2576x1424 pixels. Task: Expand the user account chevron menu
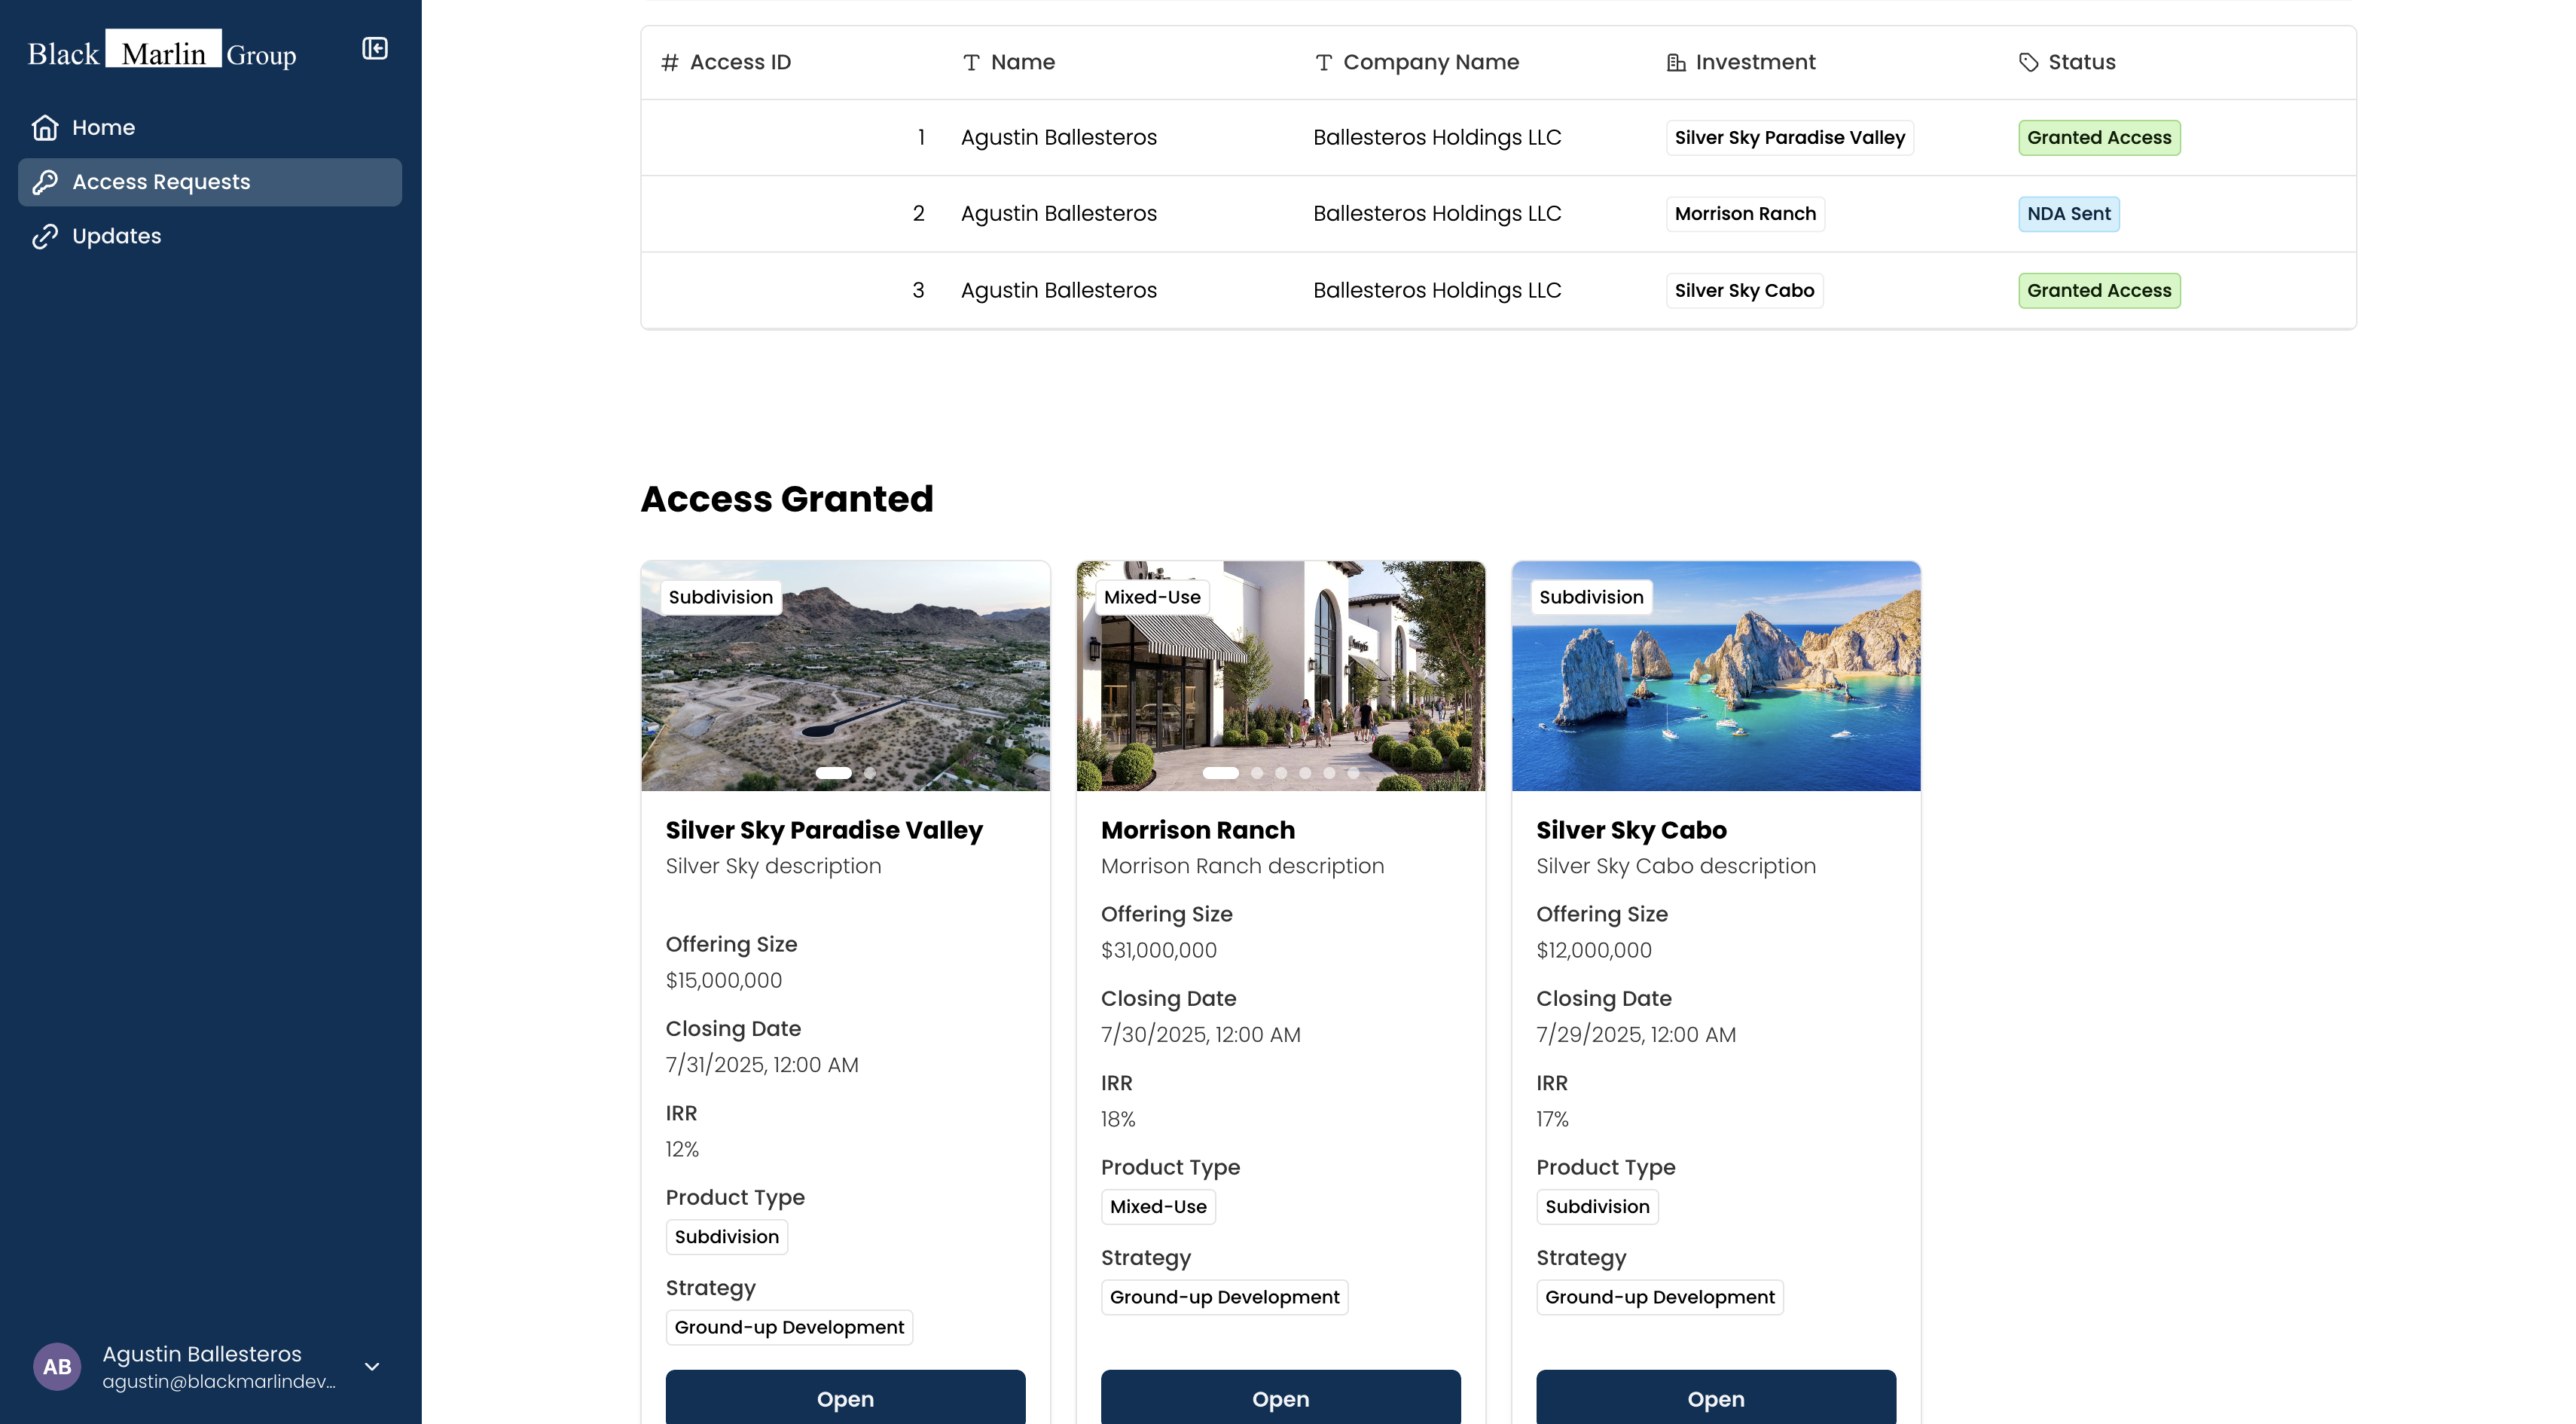tap(372, 1366)
